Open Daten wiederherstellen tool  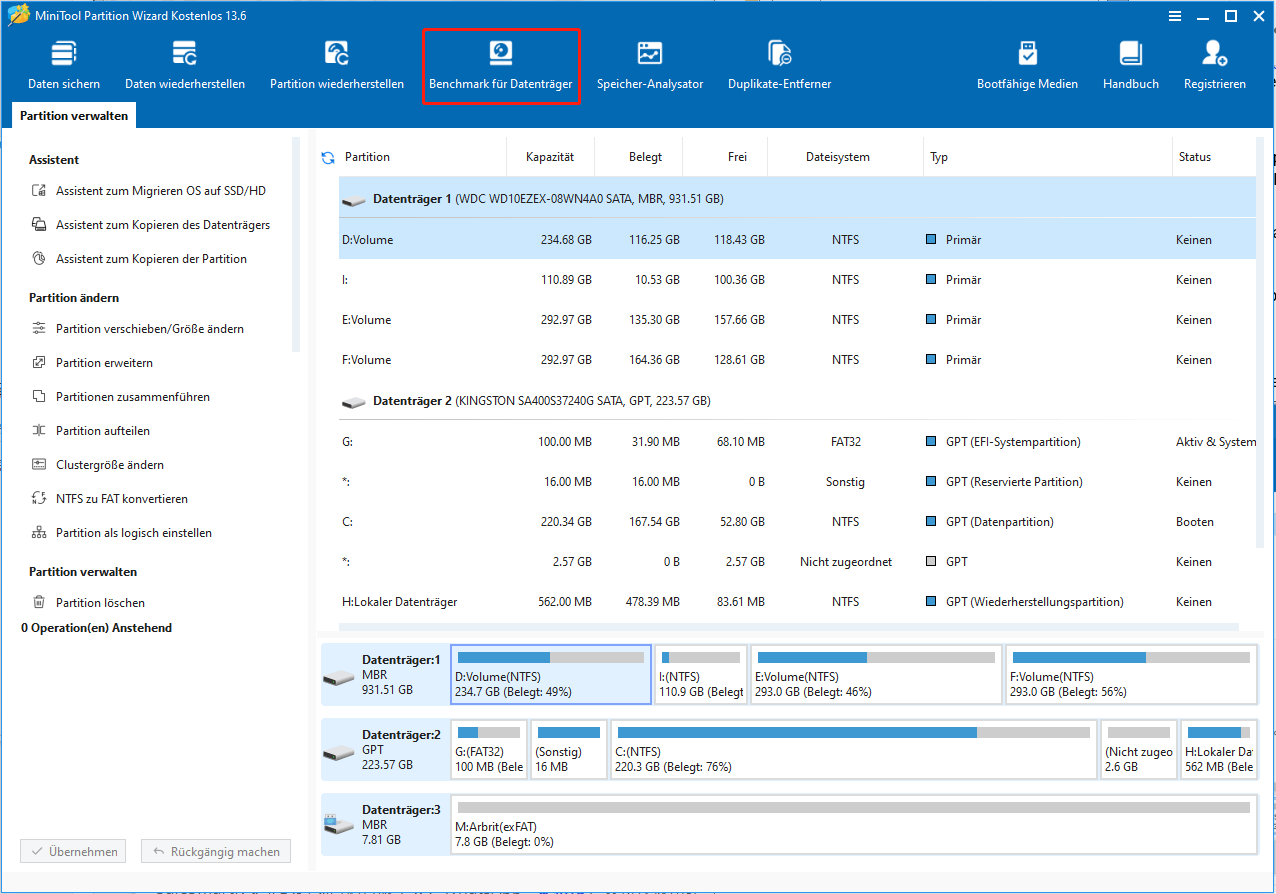pyautogui.click(x=185, y=65)
